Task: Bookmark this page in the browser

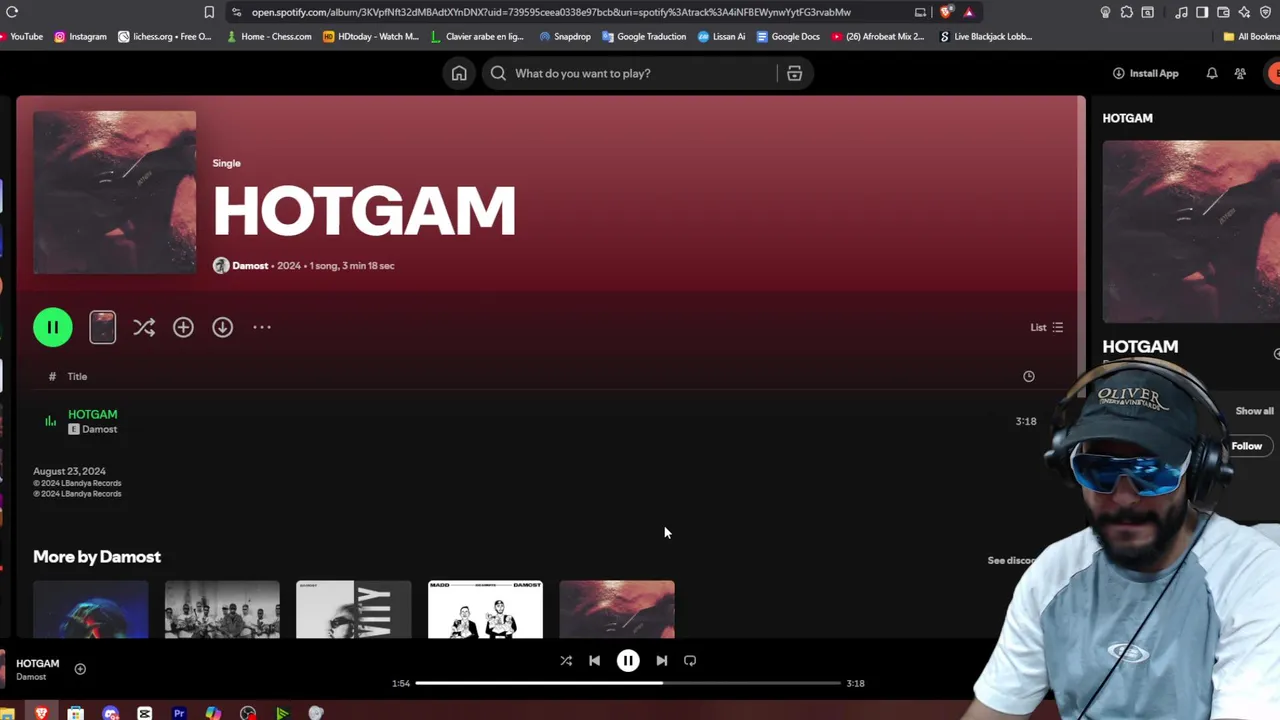Action: coord(209,12)
